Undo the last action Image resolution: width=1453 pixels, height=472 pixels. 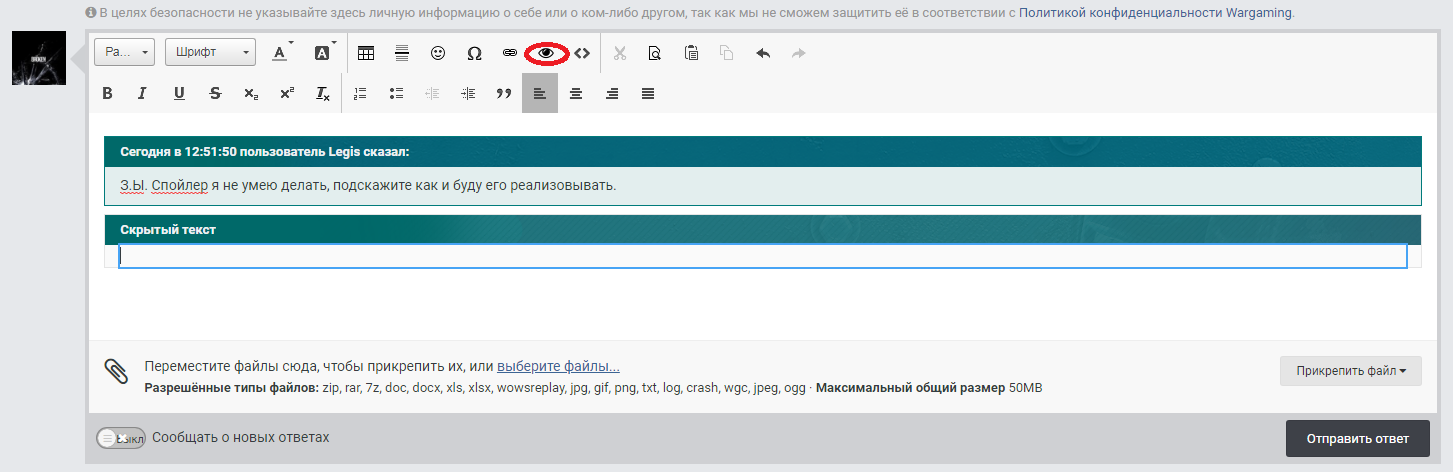(763, 53)
